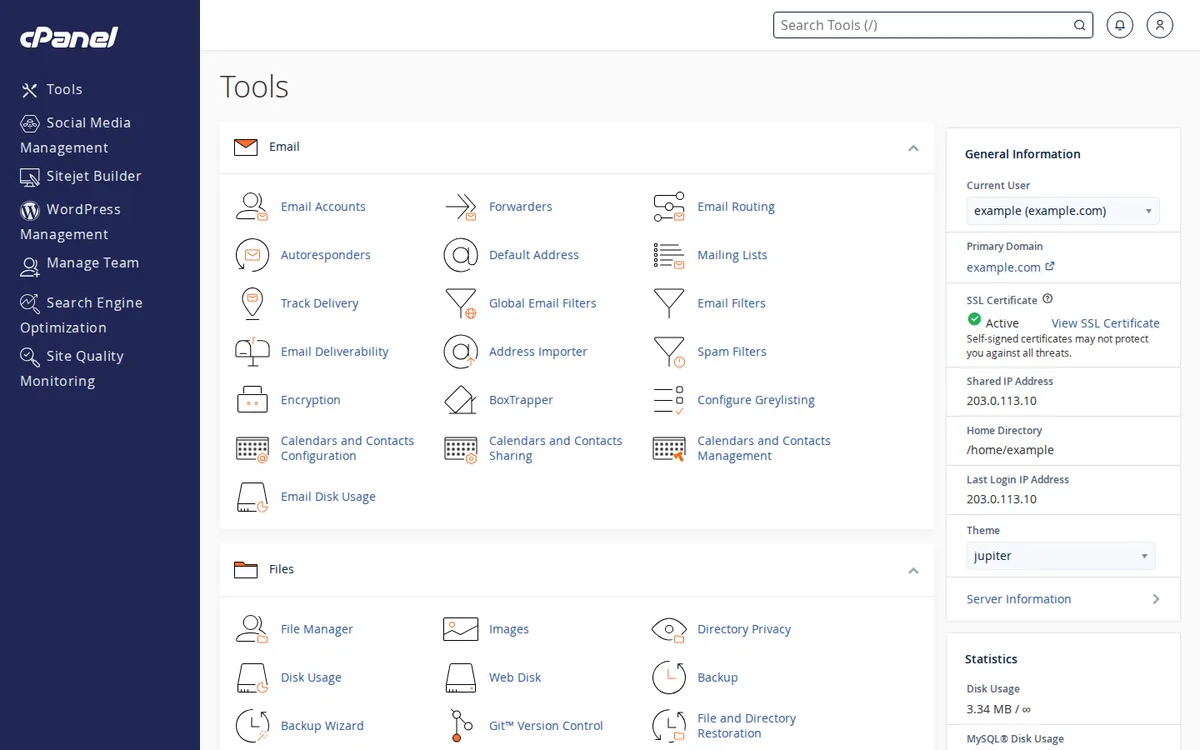Open the BoxTrapper icon
Viewport: 1200px width, 750px height.
460,400
